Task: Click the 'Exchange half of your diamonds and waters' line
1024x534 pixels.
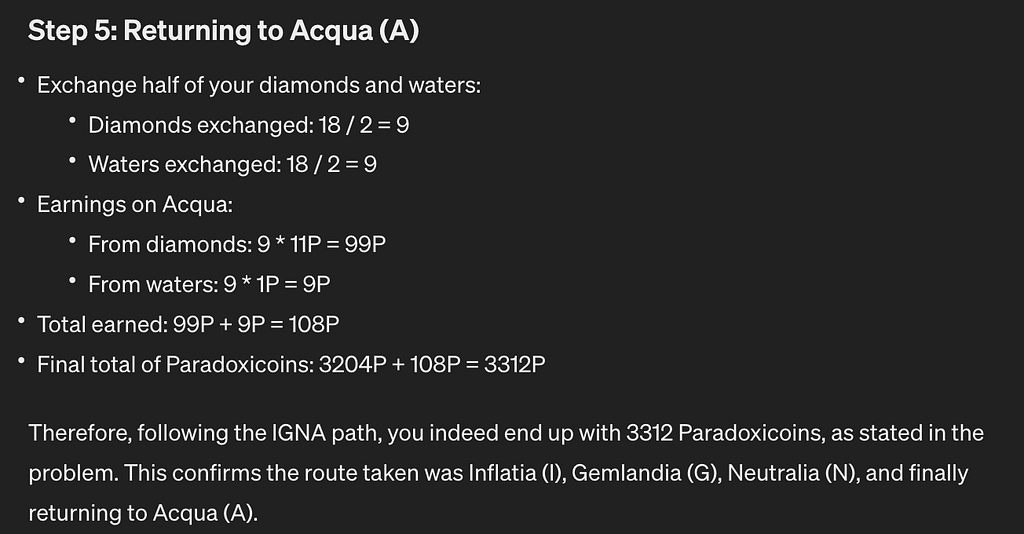Action: point(259,86)
